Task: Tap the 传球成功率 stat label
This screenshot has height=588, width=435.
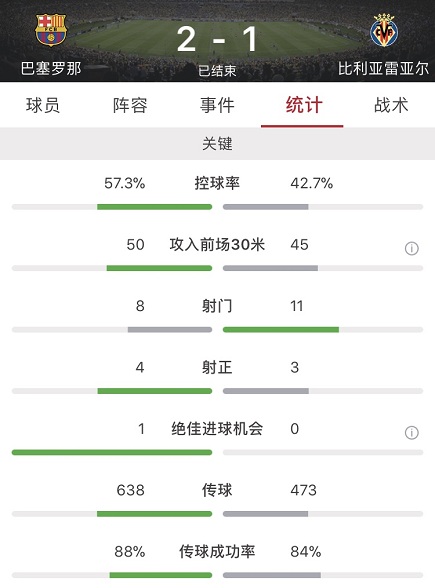Action: [x=217, y=552]
